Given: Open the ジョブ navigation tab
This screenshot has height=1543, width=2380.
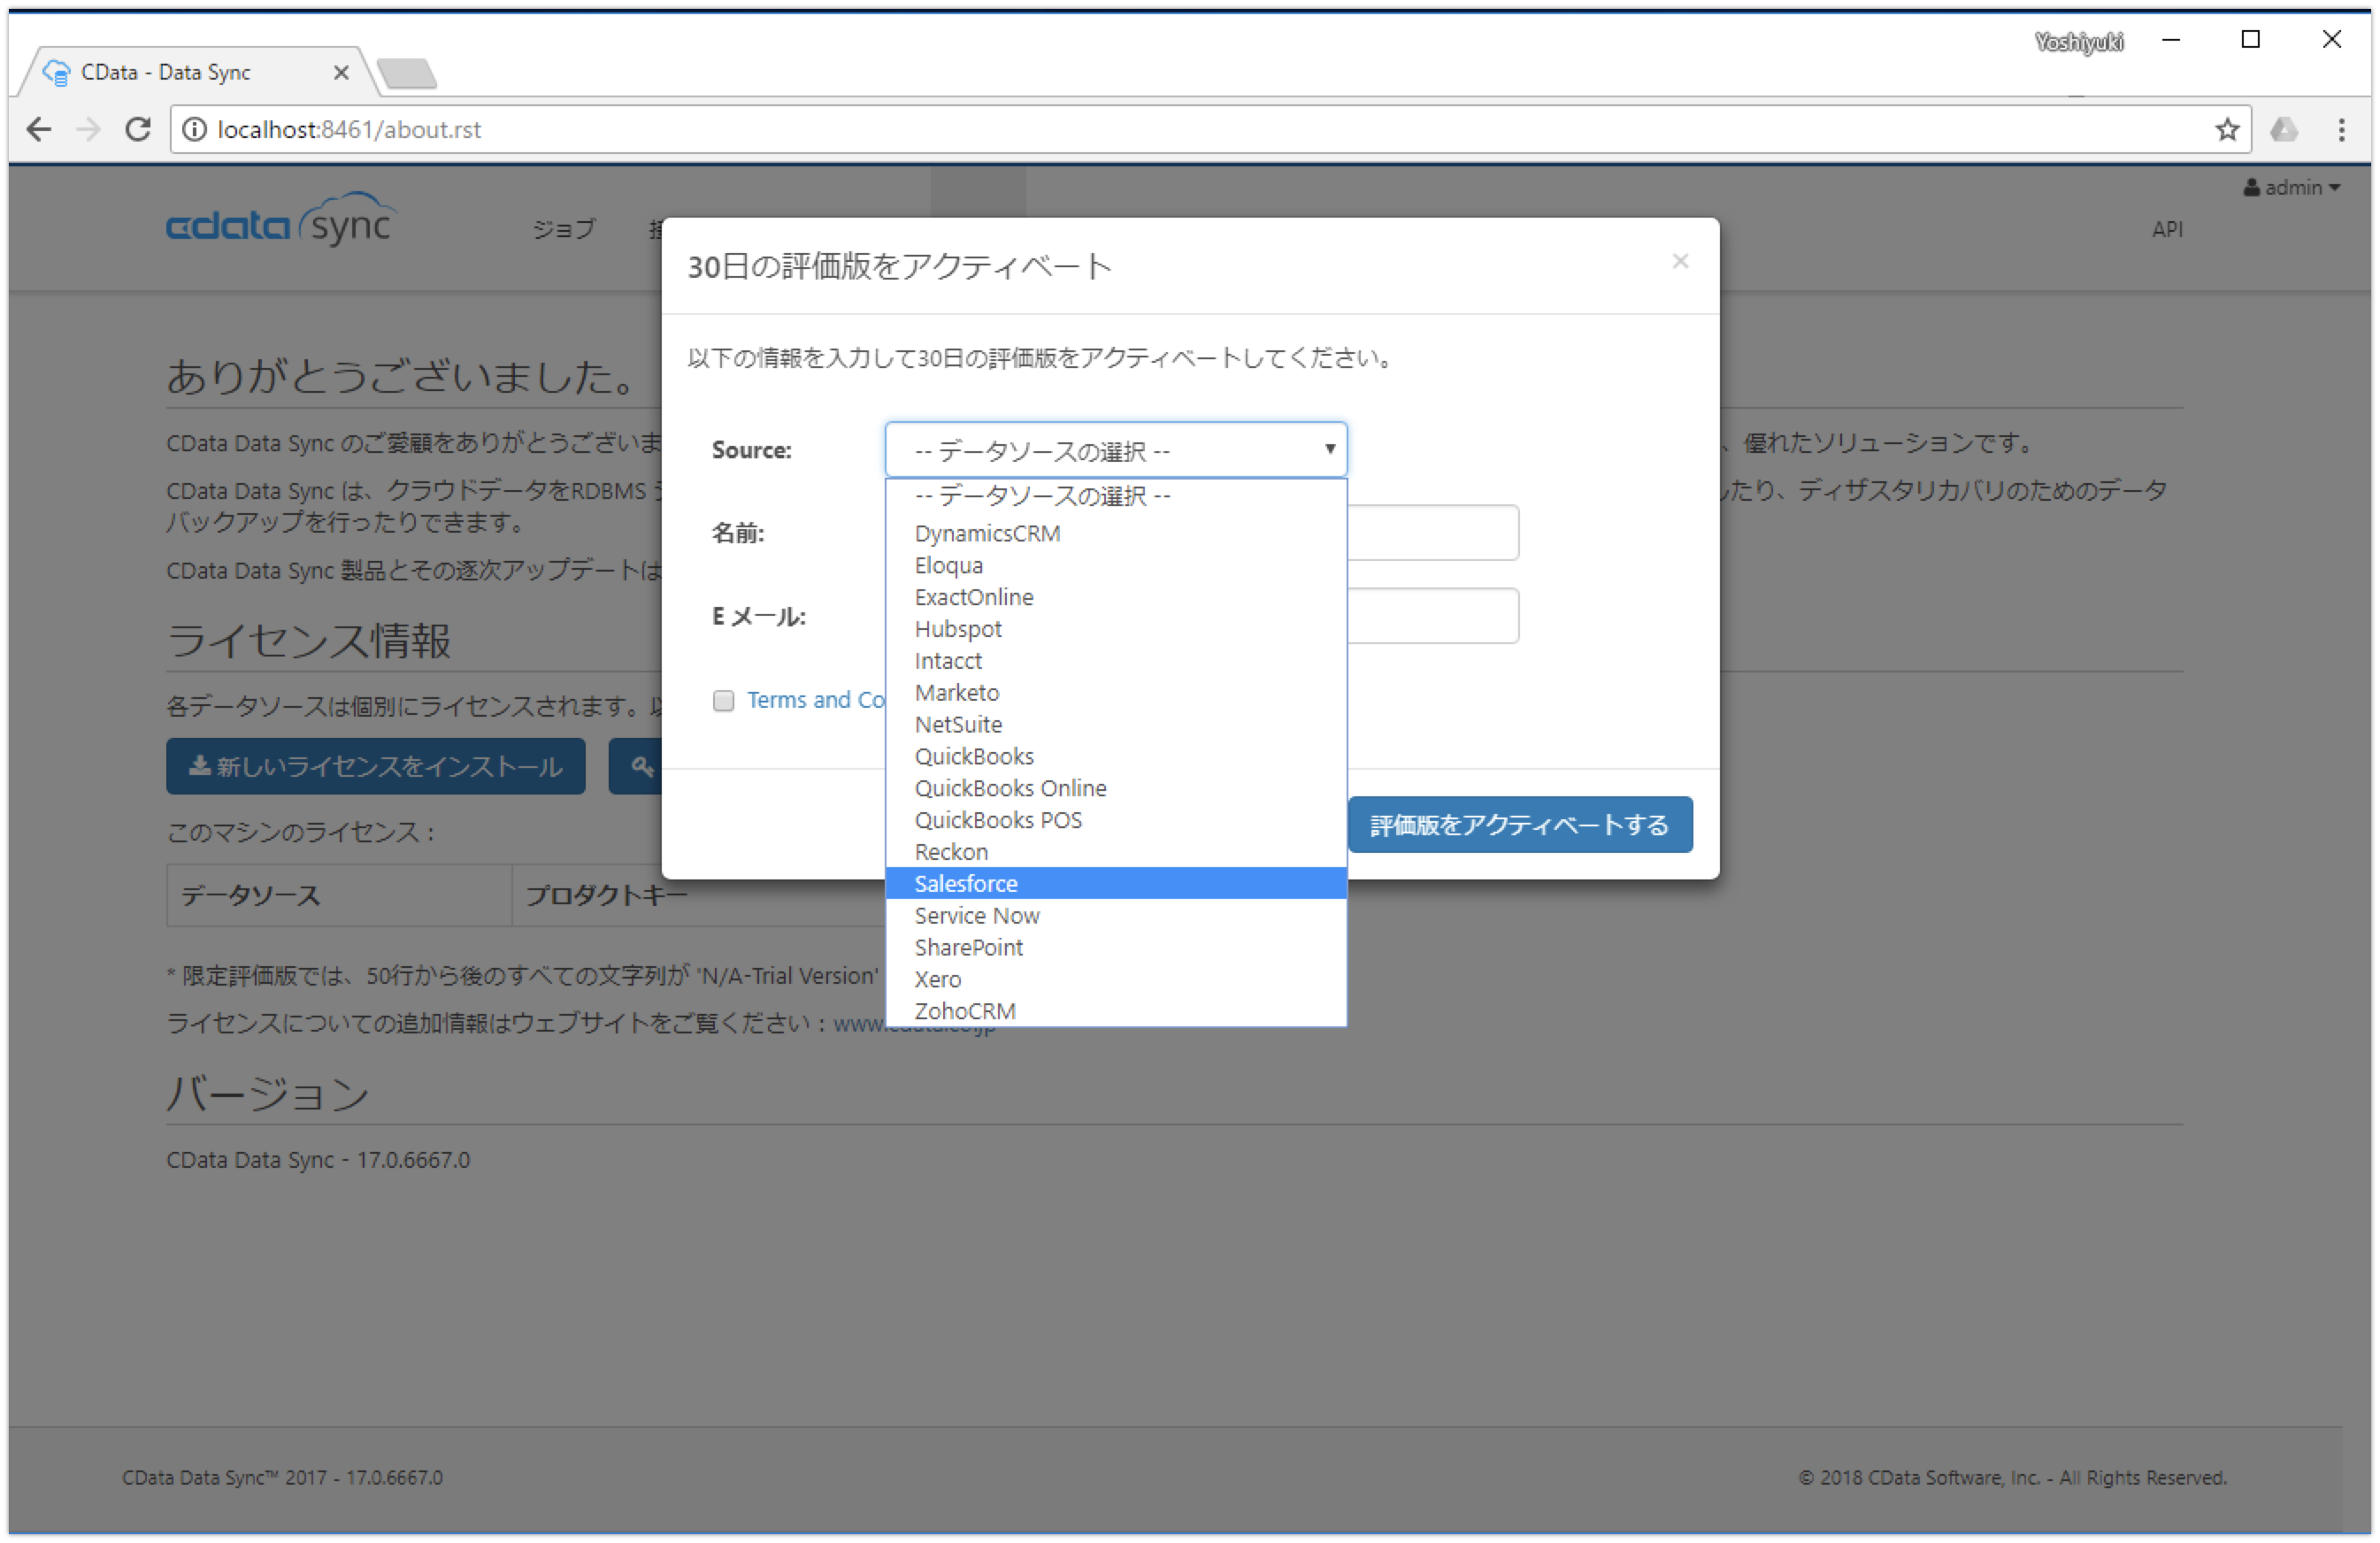Looking at the screenshot, I should coord(564,229).
